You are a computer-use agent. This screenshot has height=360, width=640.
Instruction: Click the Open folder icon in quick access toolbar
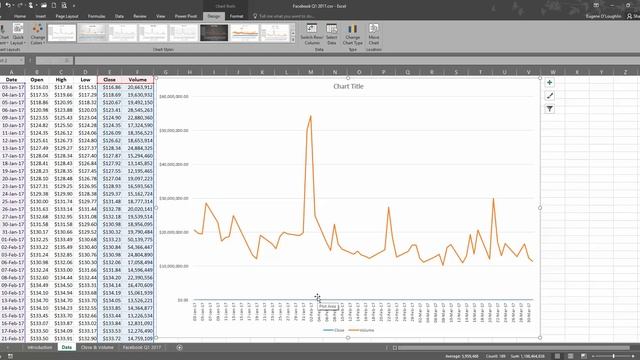(x=43, y=5)
